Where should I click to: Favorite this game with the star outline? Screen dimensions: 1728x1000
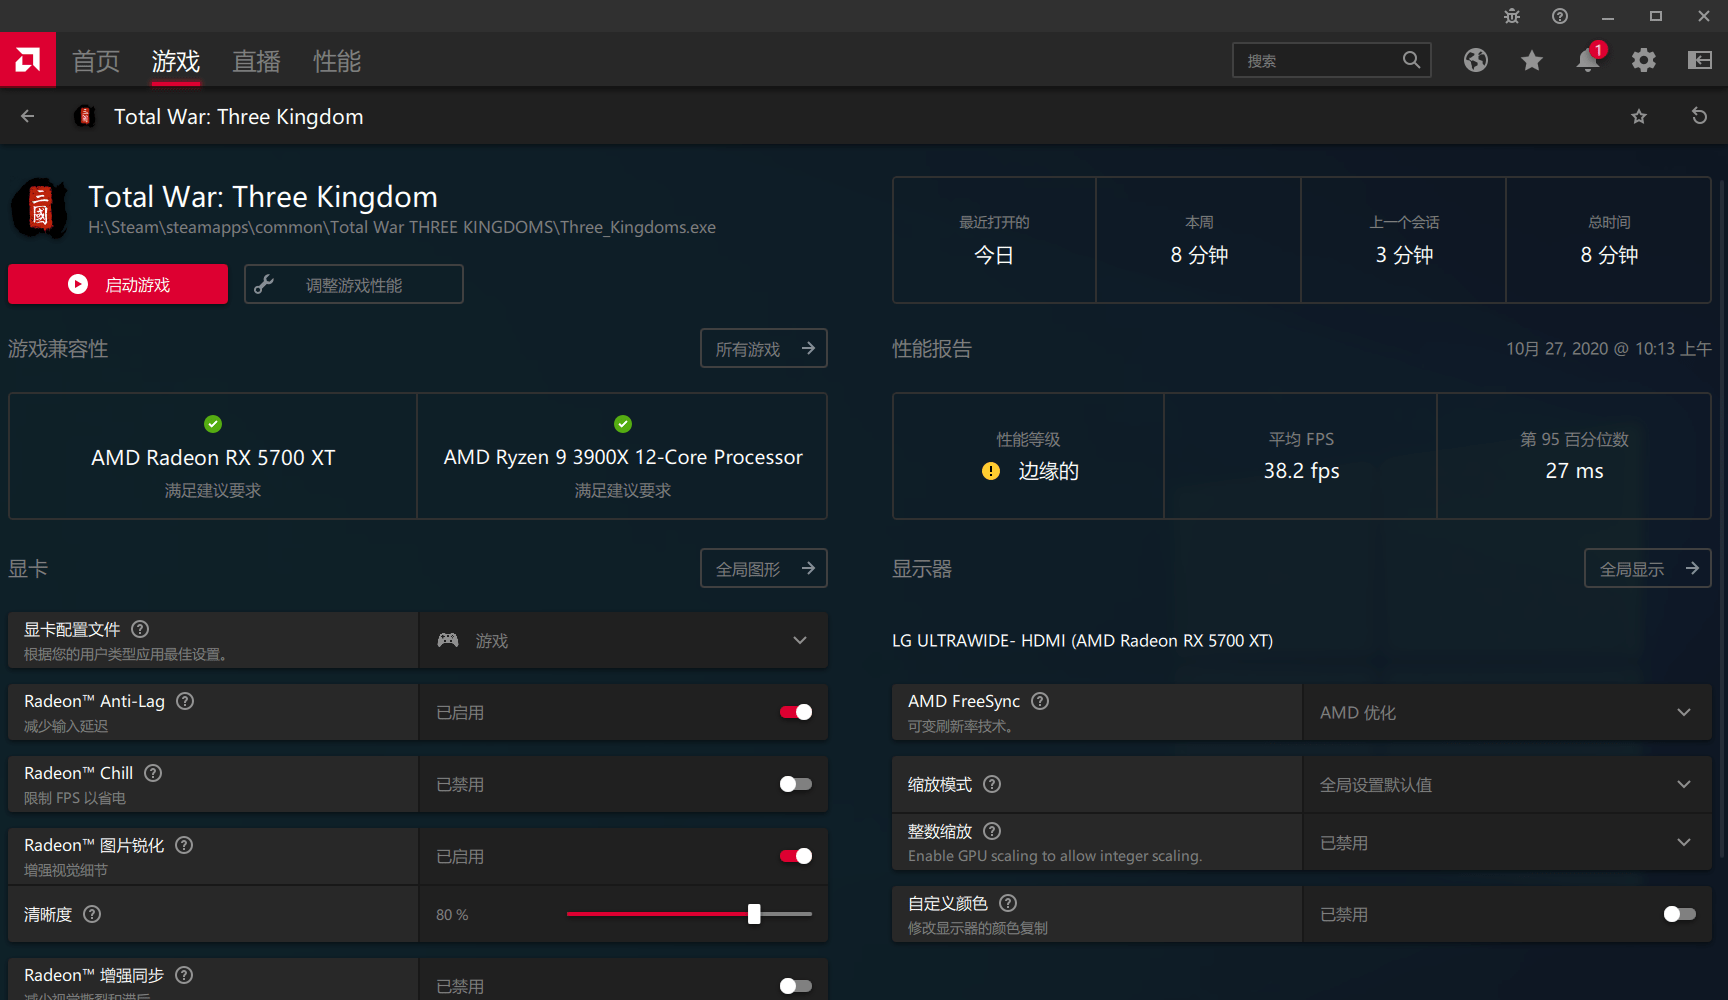tap(1639, 117)
